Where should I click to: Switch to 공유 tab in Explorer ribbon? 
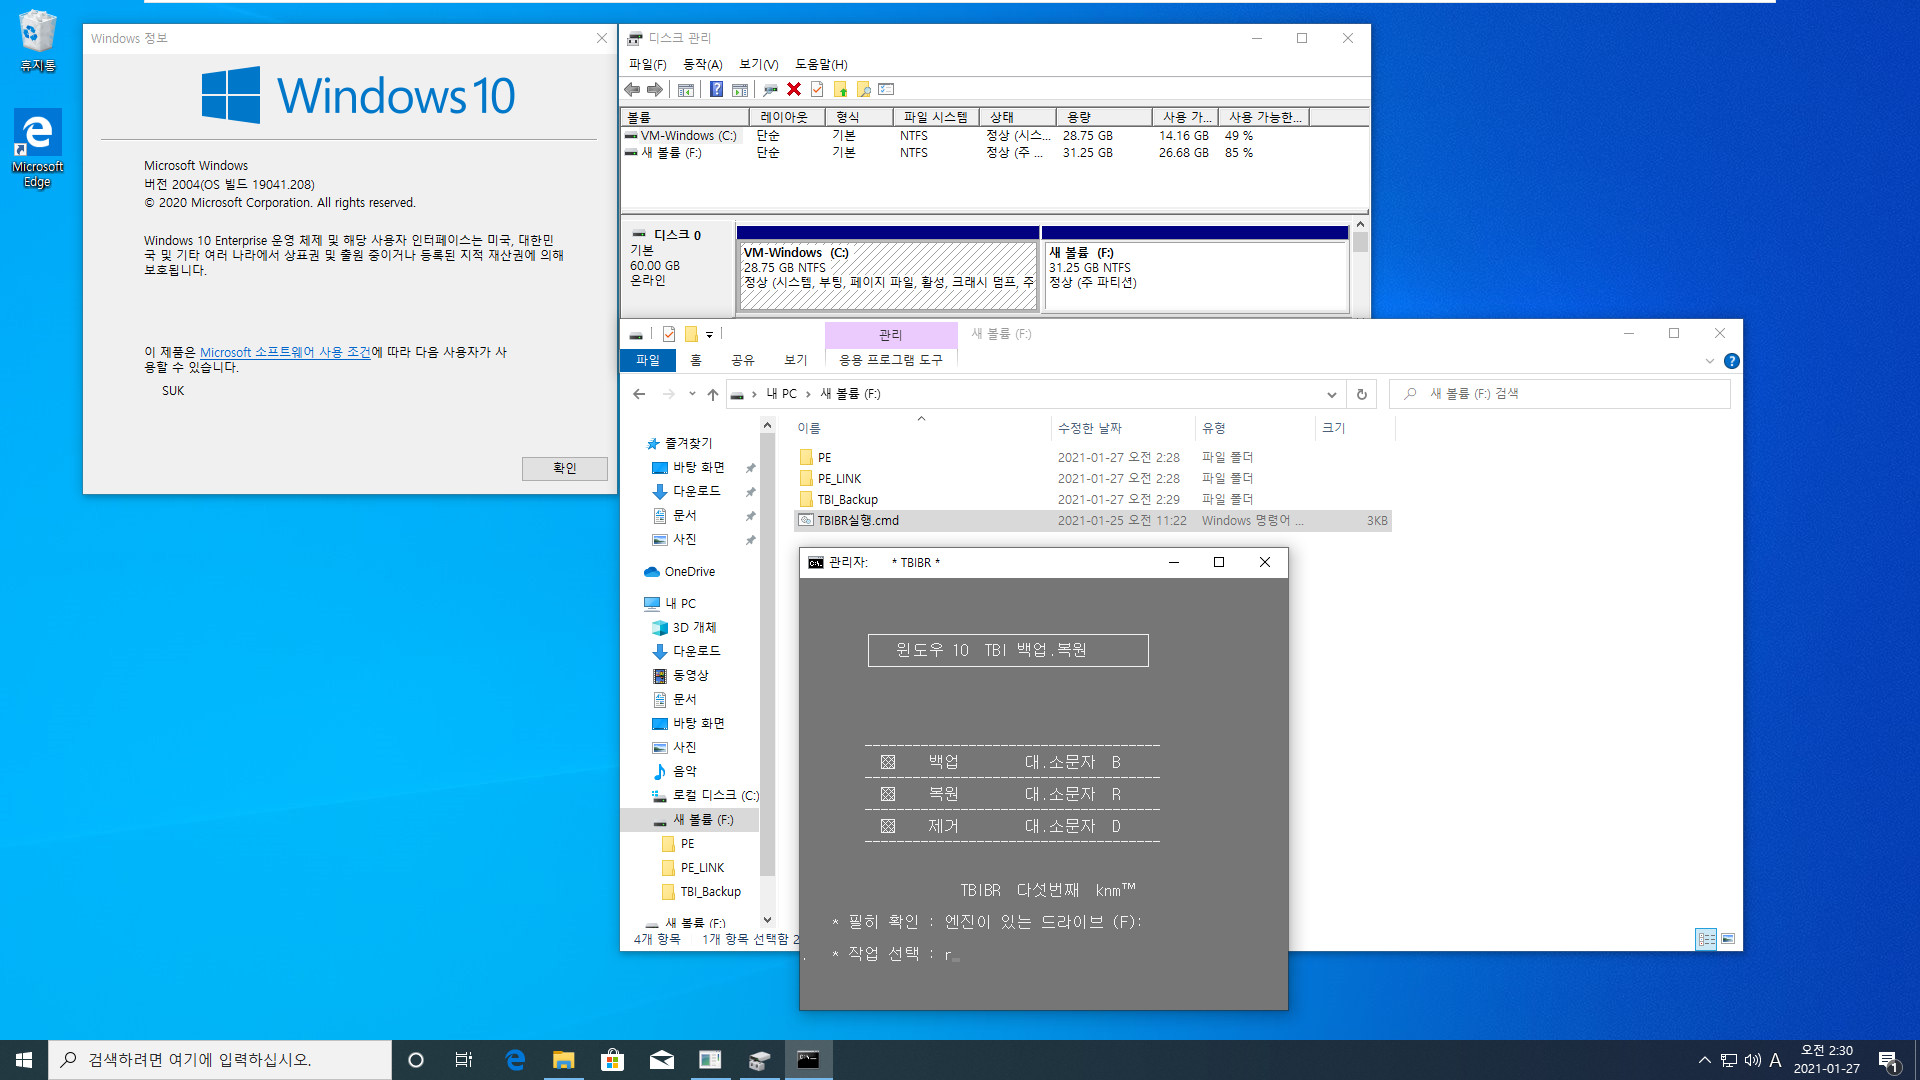coord(742,360)
